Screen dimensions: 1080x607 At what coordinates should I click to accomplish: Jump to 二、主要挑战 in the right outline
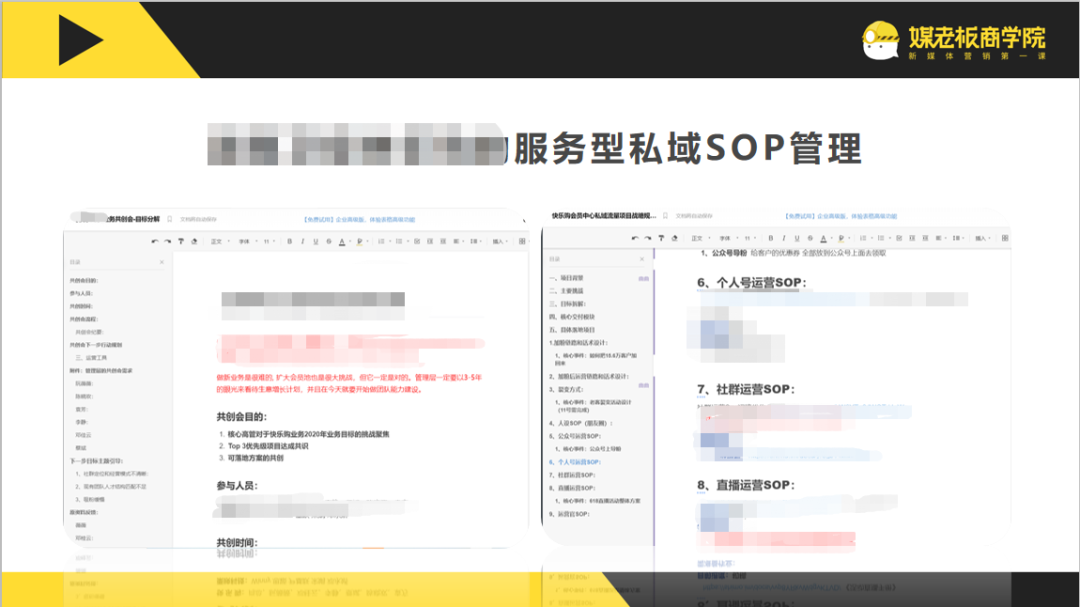pyautogui.click(x=566, y=291)
